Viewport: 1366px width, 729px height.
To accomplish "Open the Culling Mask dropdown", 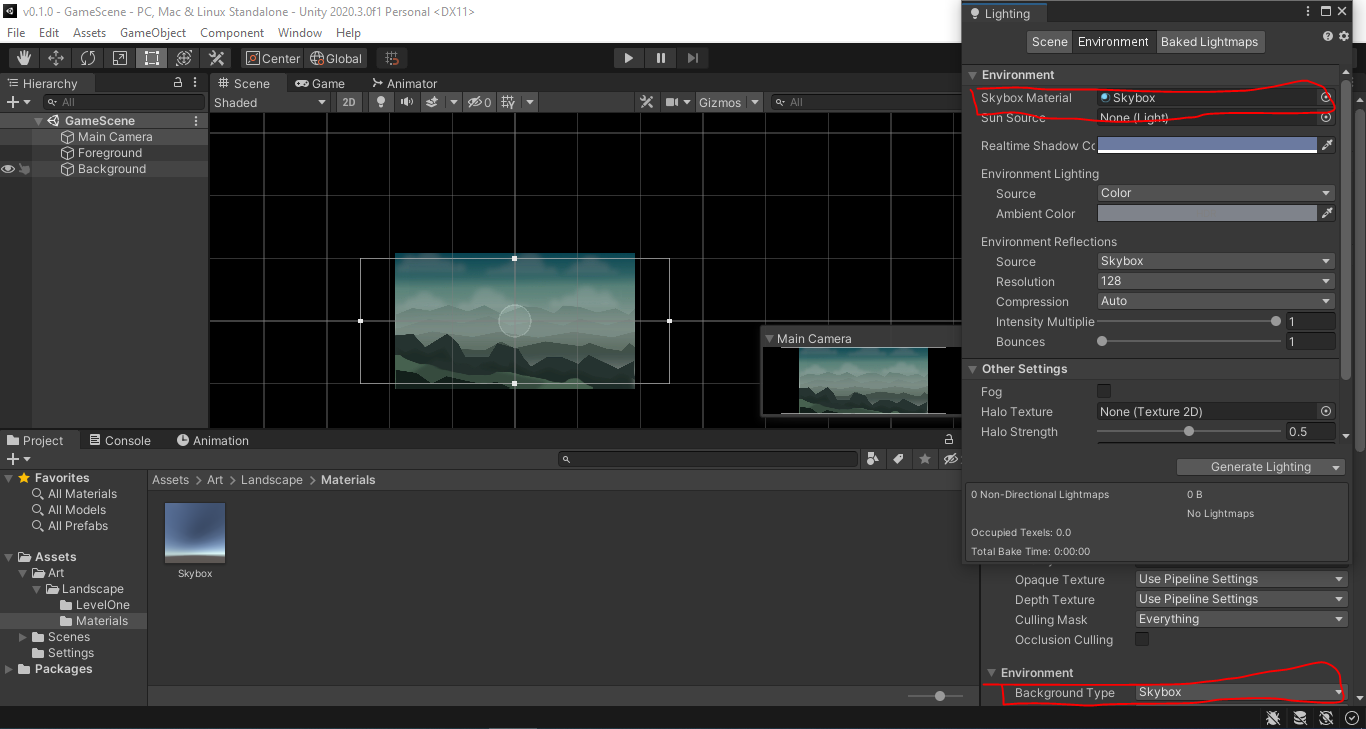I will click(1241, 619).
